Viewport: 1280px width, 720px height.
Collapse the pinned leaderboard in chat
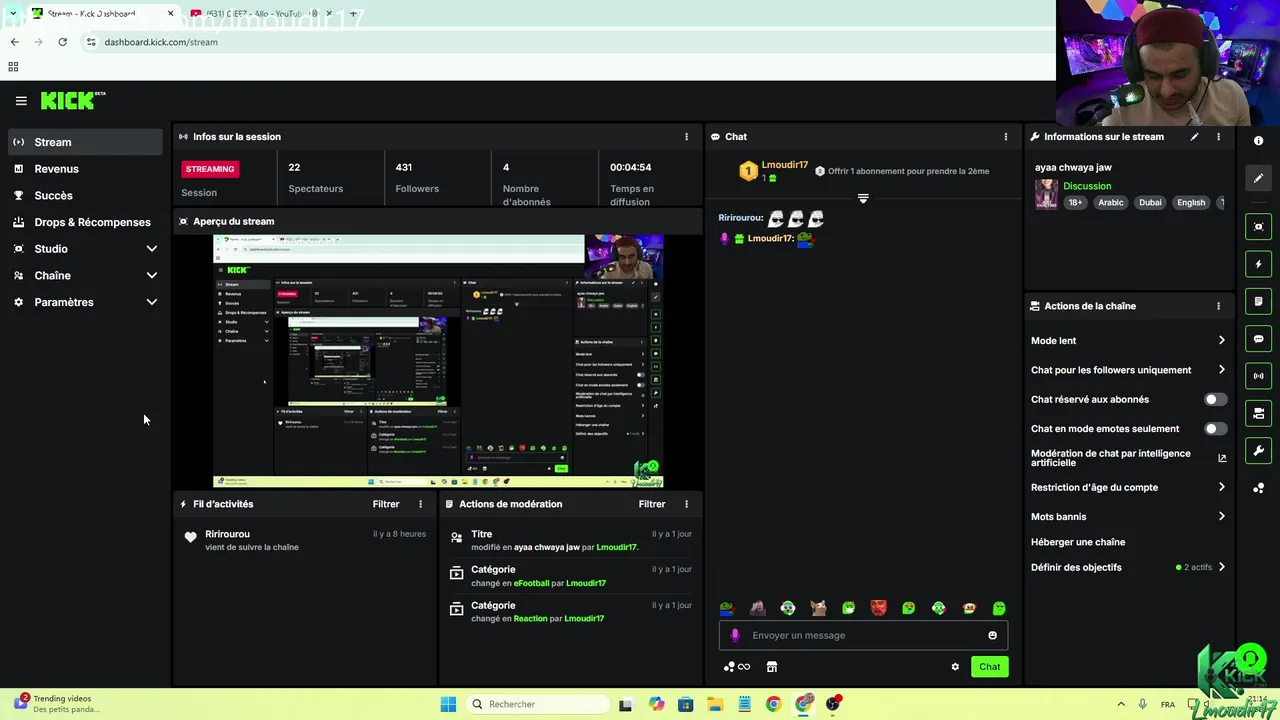pos(863,198)
